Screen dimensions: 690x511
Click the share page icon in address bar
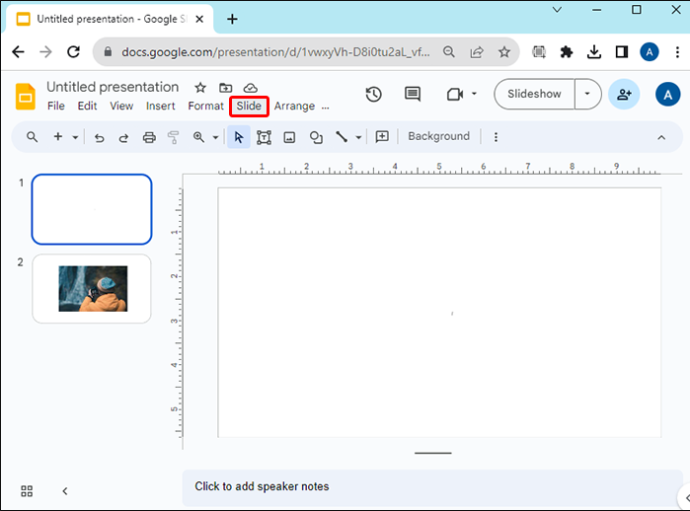point(477,52)
